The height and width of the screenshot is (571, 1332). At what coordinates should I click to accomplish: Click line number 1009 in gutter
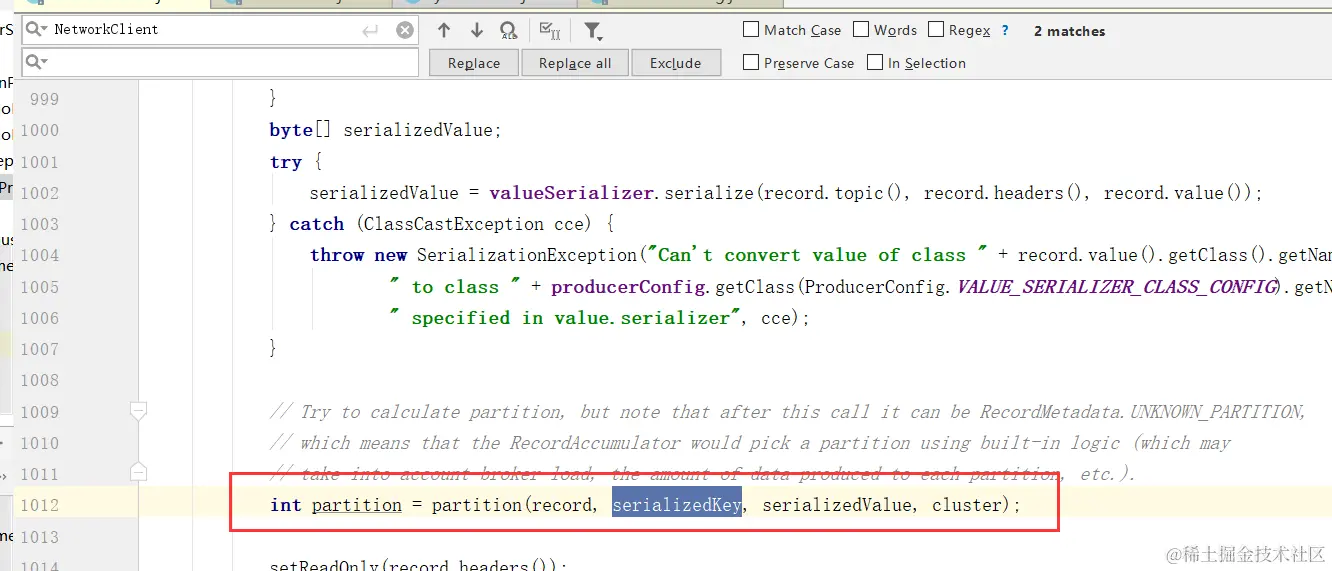point(40,412)
